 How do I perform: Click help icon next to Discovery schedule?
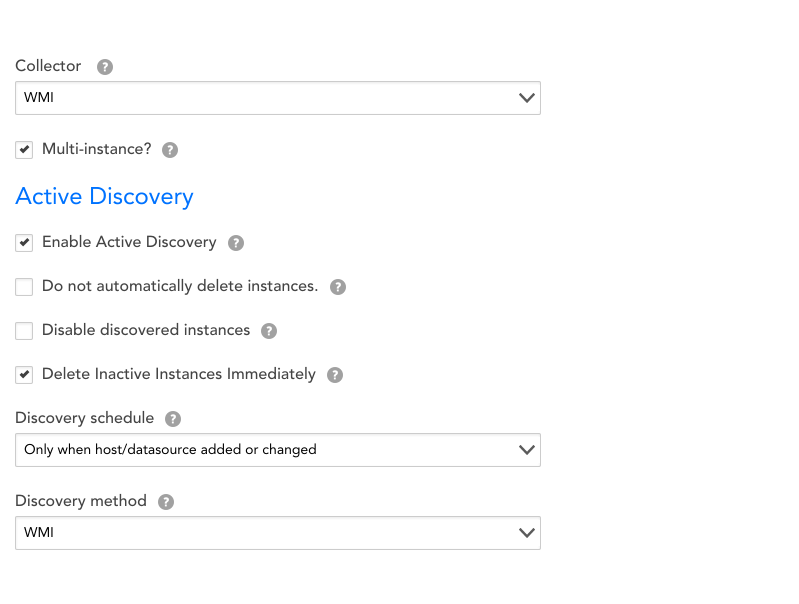(x=173, y=419)
